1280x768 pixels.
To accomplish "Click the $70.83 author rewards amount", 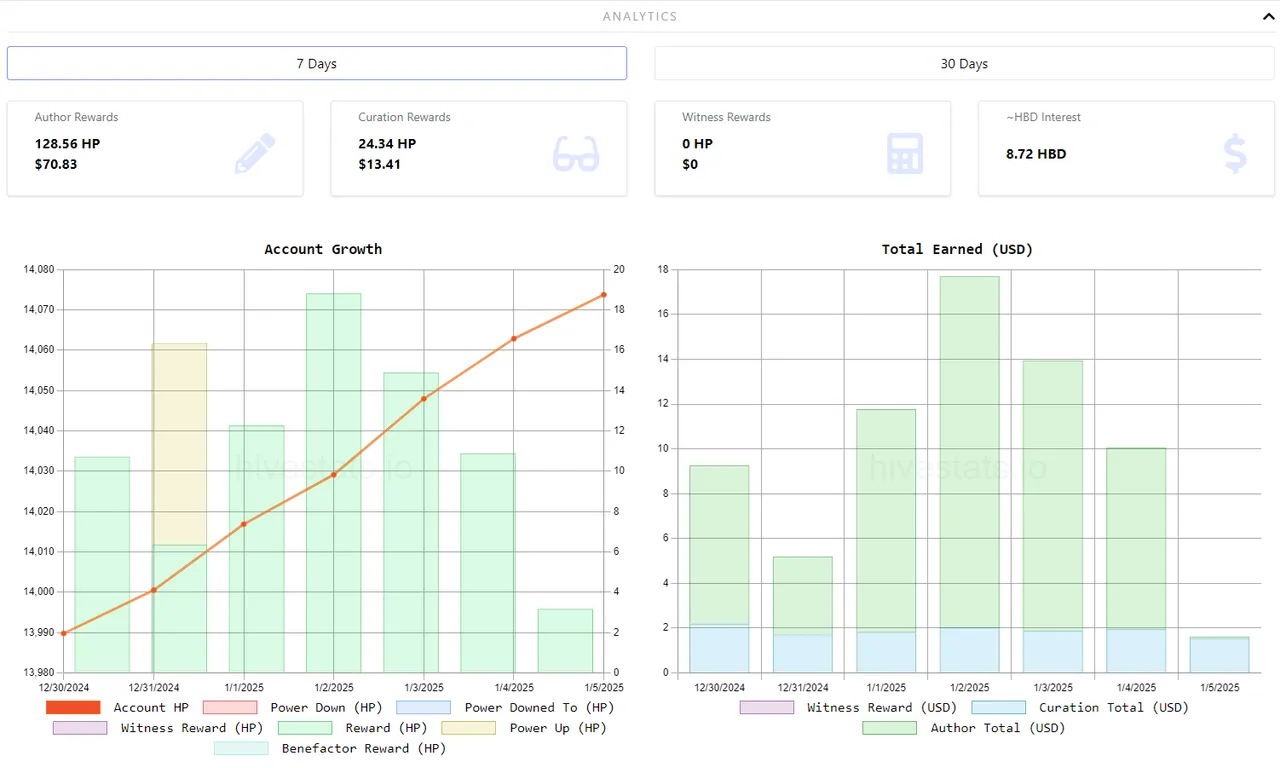I will click(x=56, y=164).
